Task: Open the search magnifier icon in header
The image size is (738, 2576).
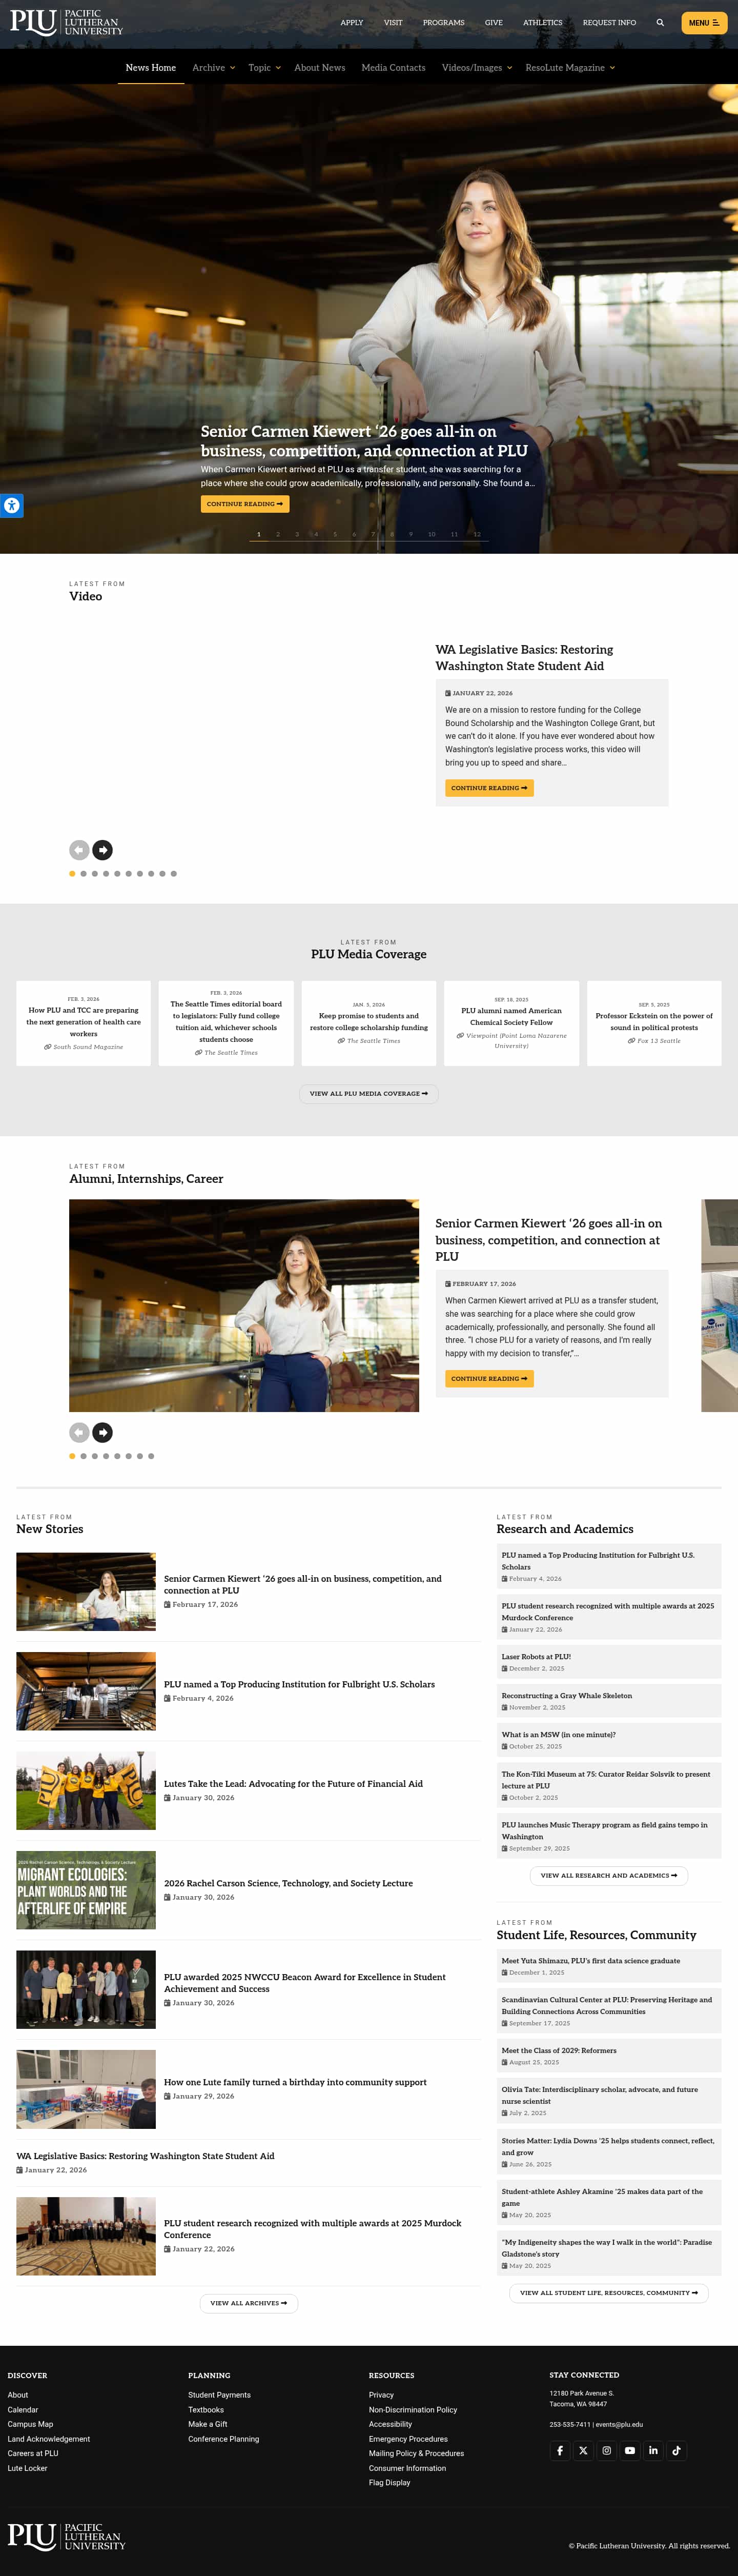Action: 660,22
